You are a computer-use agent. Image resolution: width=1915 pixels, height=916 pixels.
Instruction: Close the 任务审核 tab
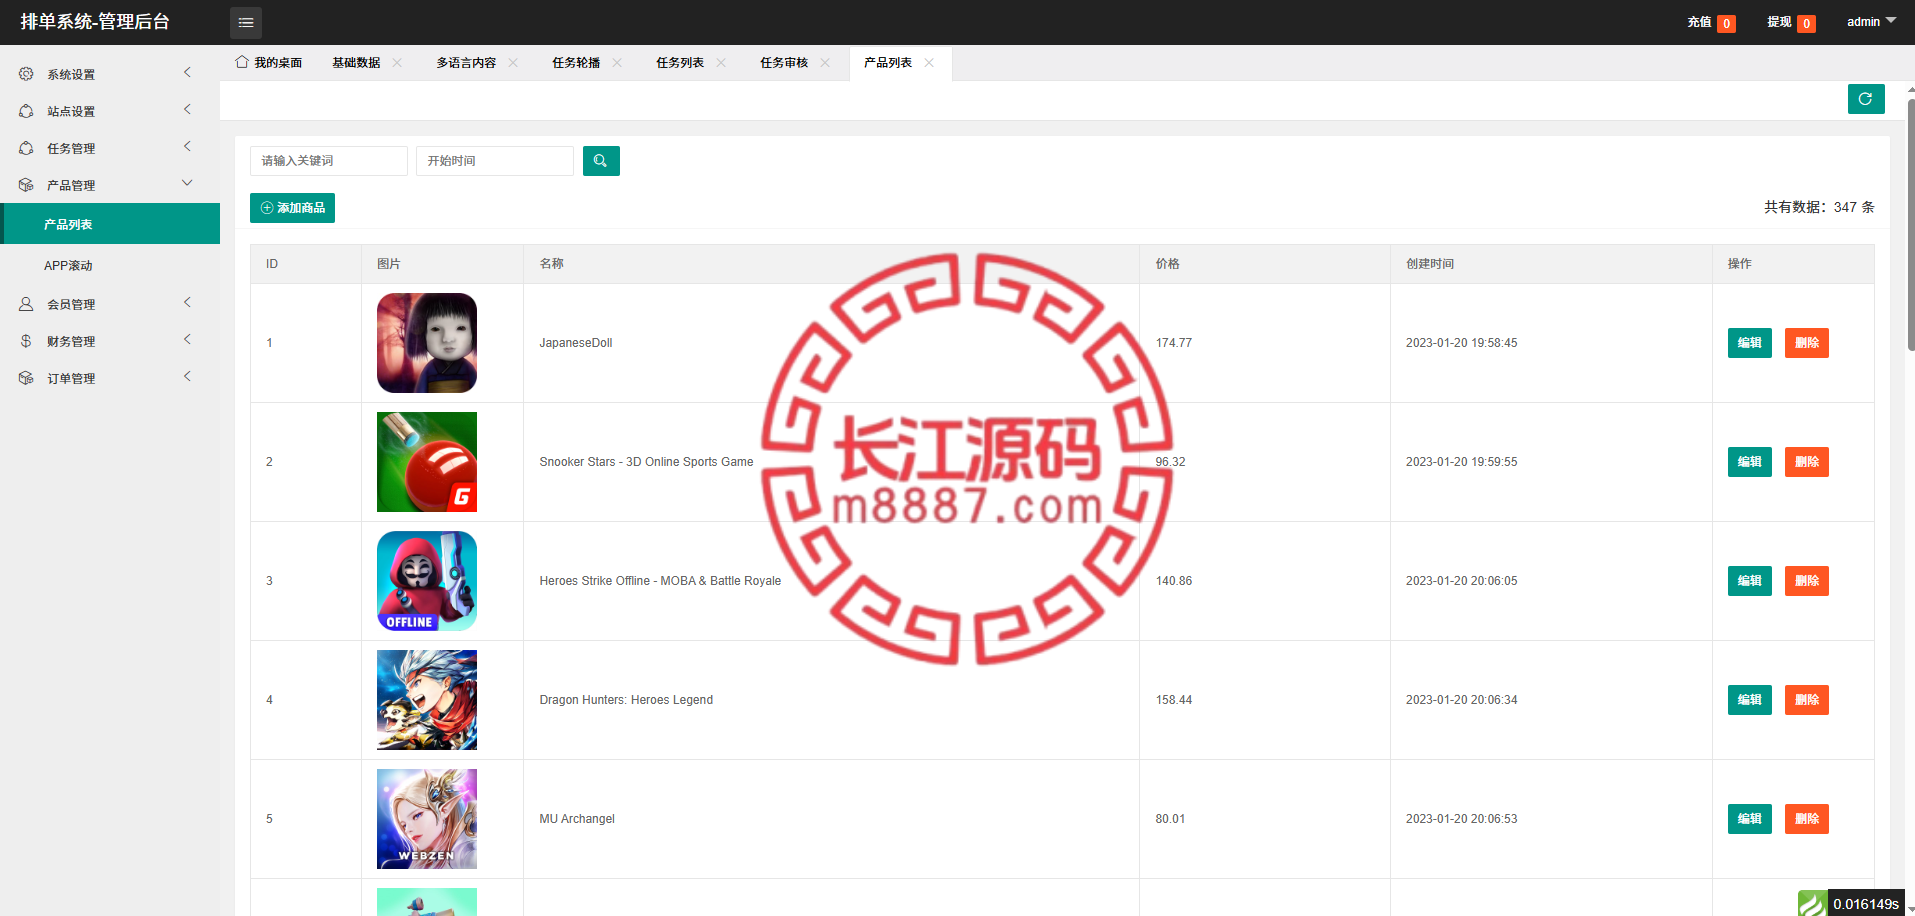point(825,62)
